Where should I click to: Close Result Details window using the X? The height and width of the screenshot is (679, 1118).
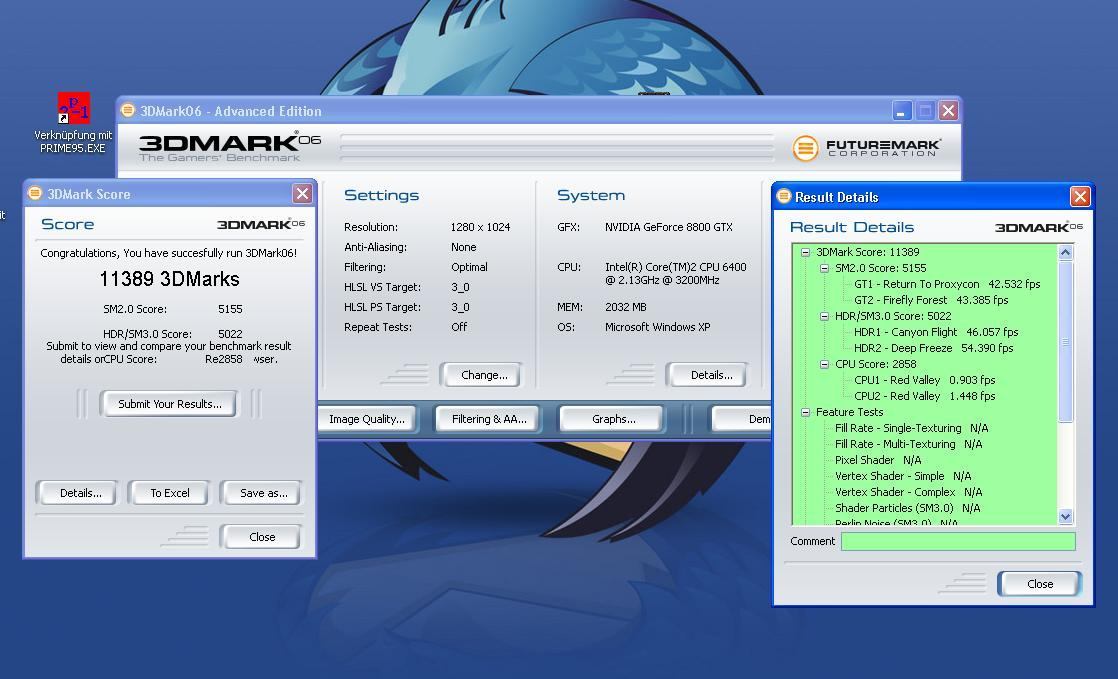coord(1080,196)
